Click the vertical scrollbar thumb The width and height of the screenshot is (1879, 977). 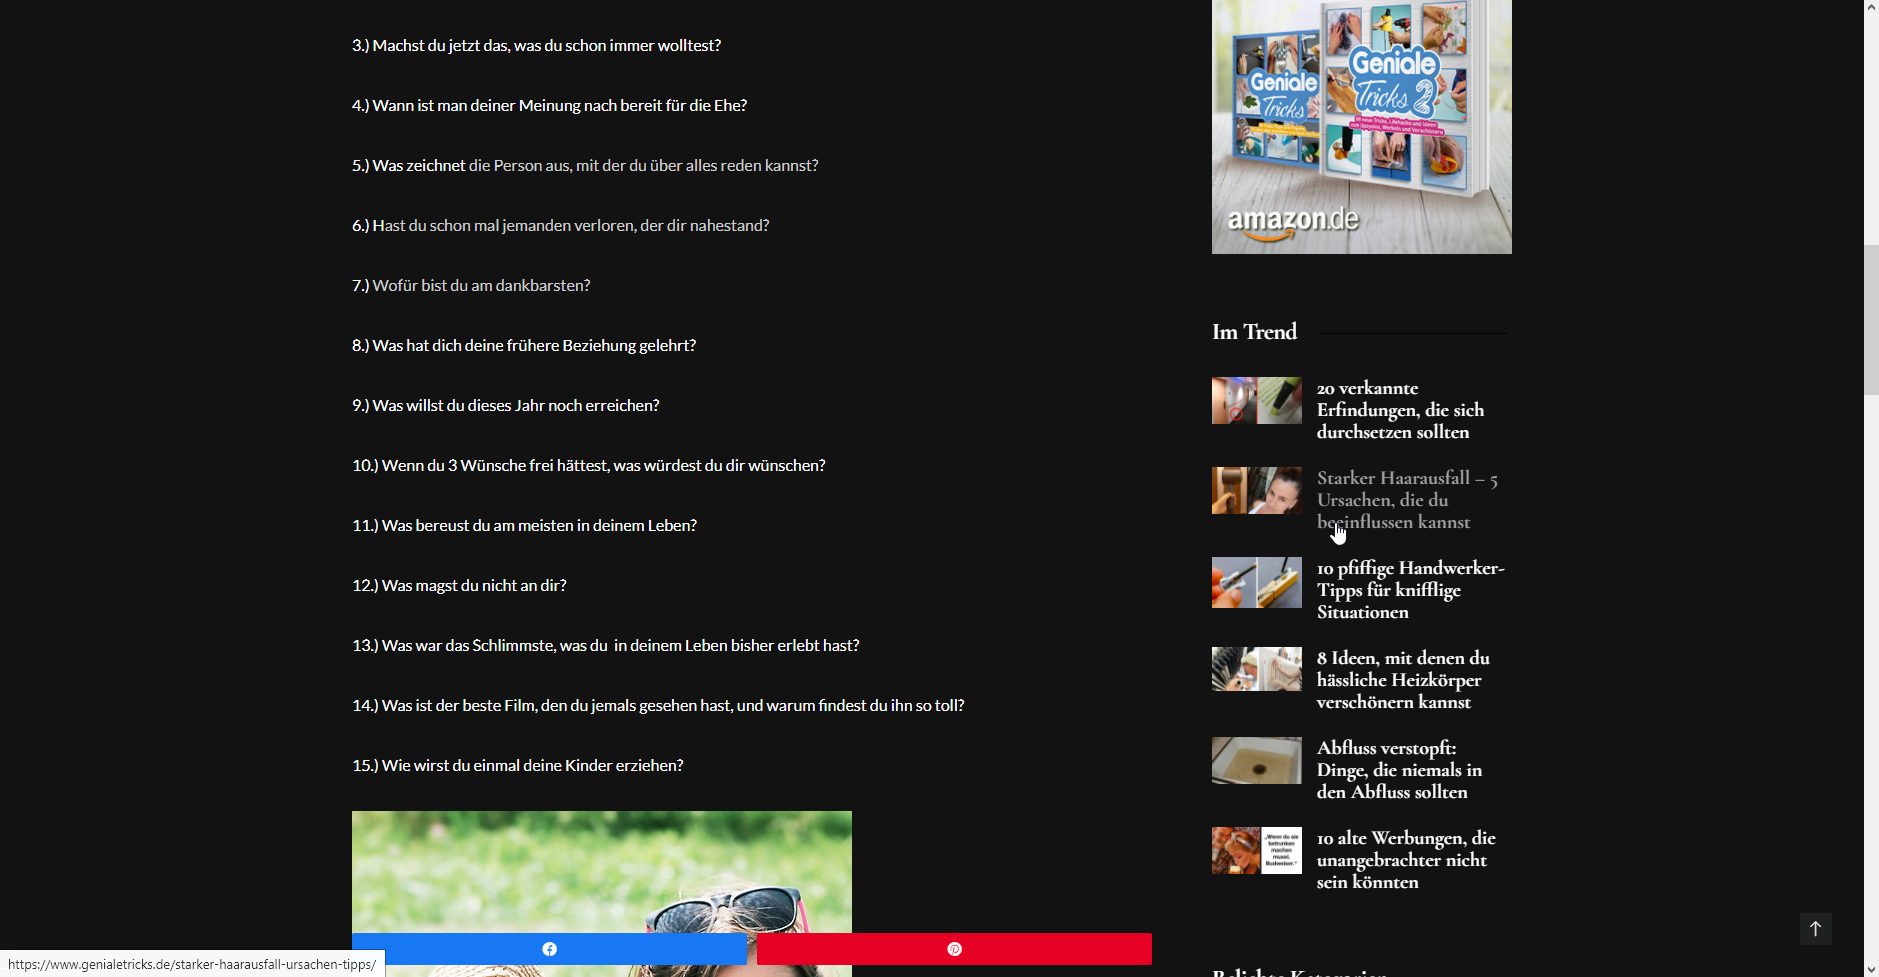pyautogui.click(x=1871, y=320)
